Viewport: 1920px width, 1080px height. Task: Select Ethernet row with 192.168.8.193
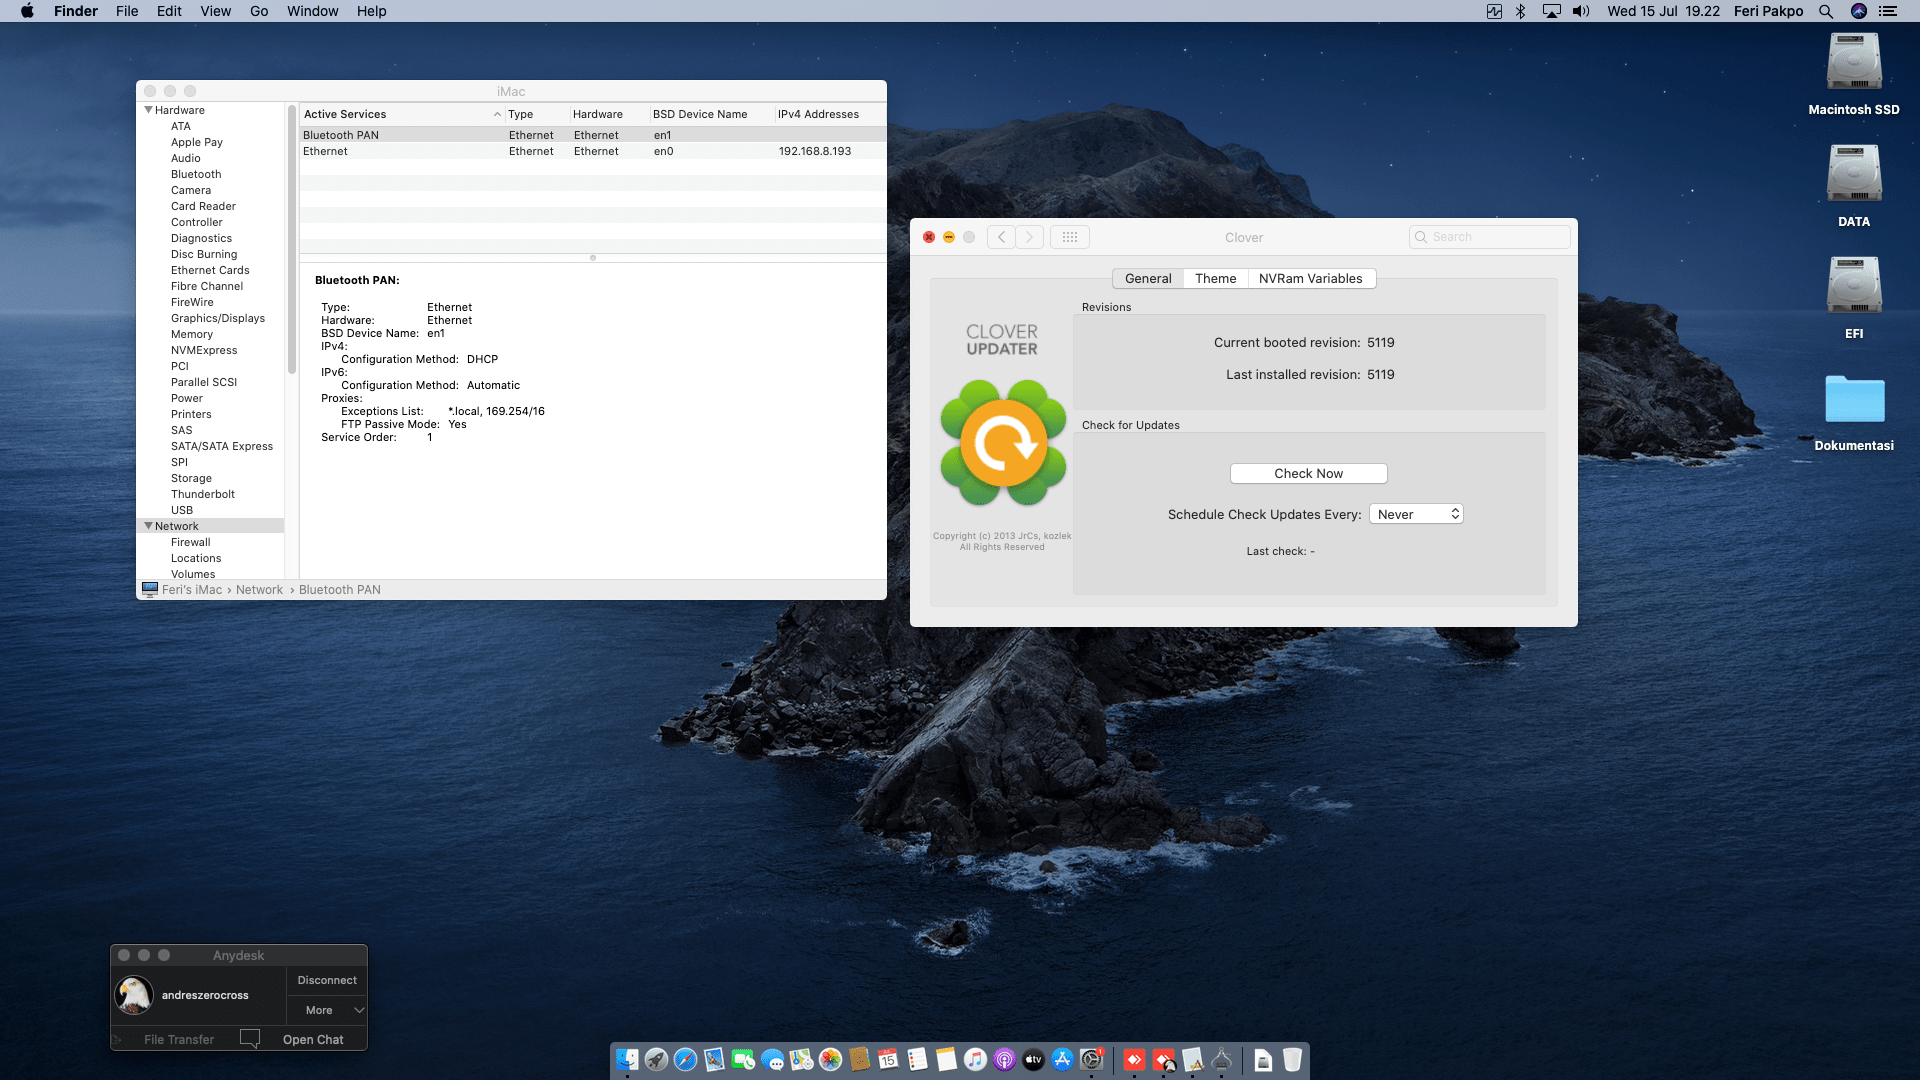coord(593,151)
